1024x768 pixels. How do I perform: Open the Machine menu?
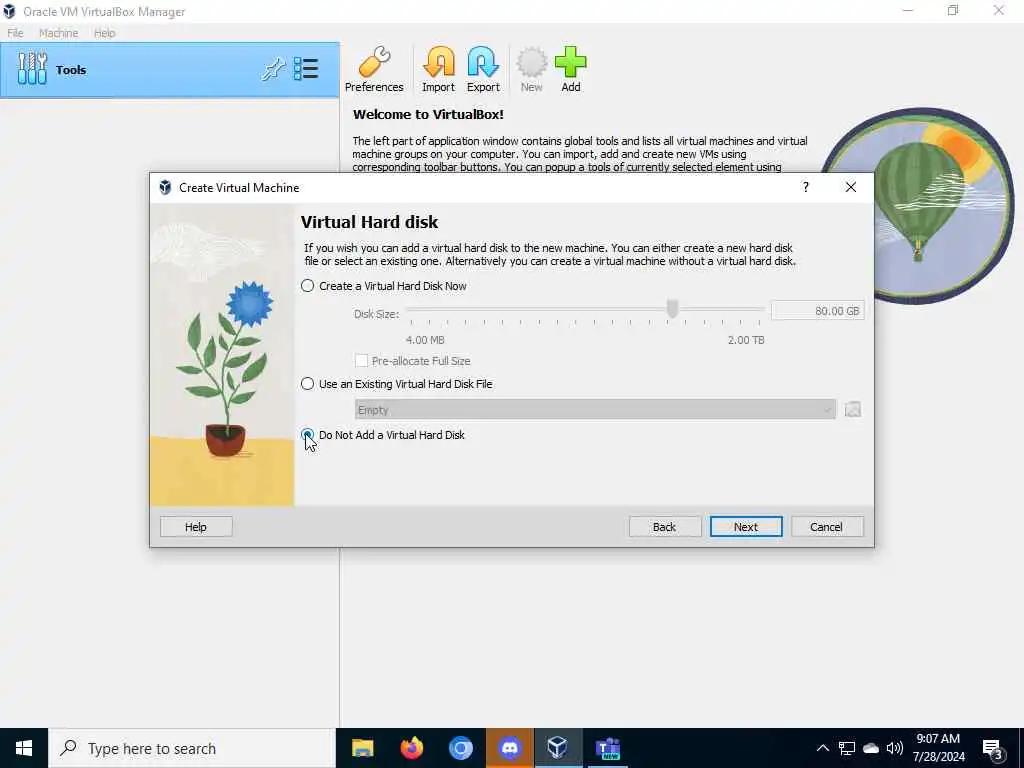(x=58, y=33)
